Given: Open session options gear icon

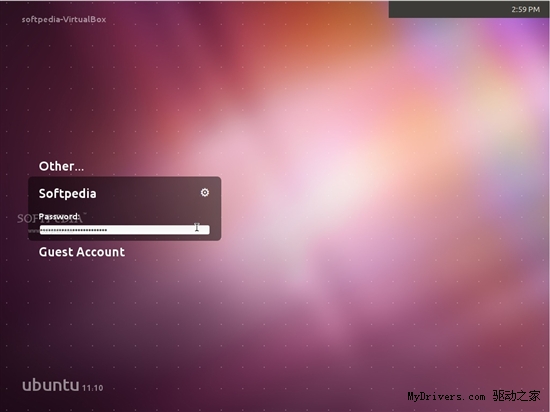Looking at the screenshot, I should (x=205, y=193).
